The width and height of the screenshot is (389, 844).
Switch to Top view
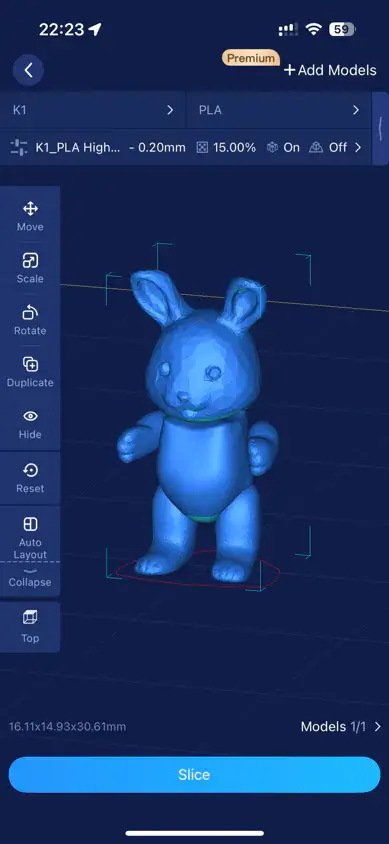point(30,627)
